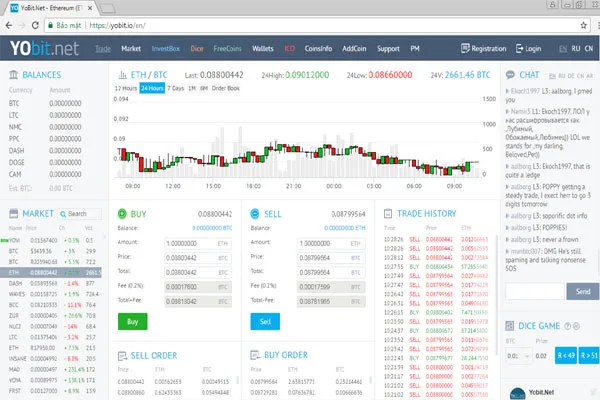
Task: Bookmark this page with the star icon
Action: tap(584, 26)
